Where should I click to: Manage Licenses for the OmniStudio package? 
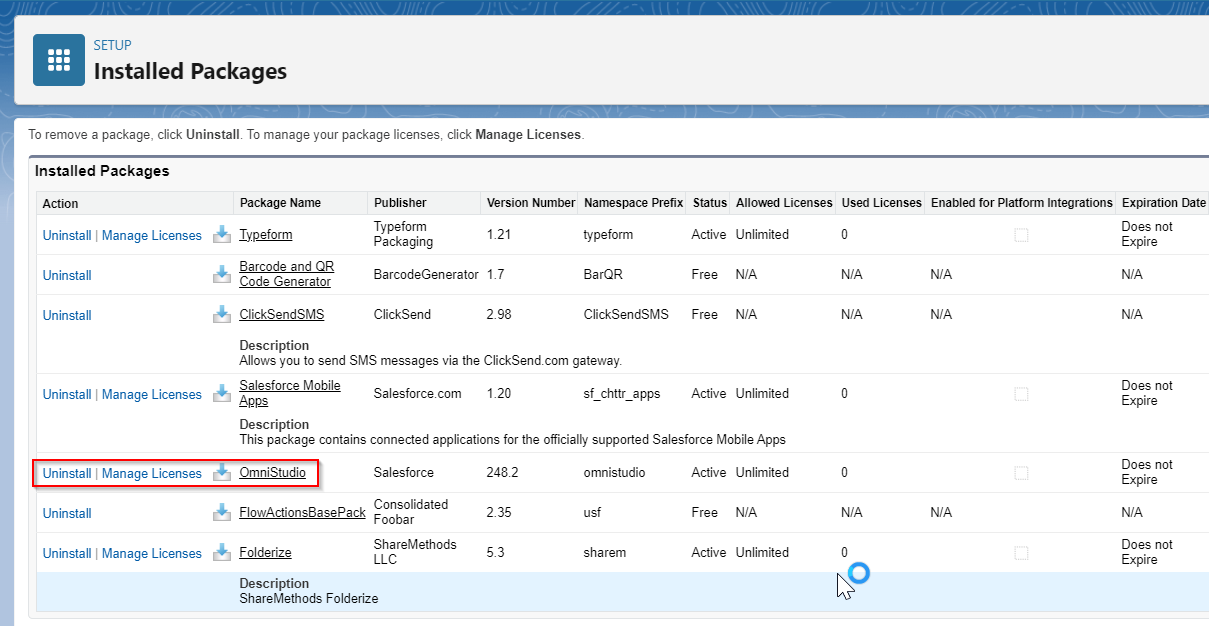[151, 472]
